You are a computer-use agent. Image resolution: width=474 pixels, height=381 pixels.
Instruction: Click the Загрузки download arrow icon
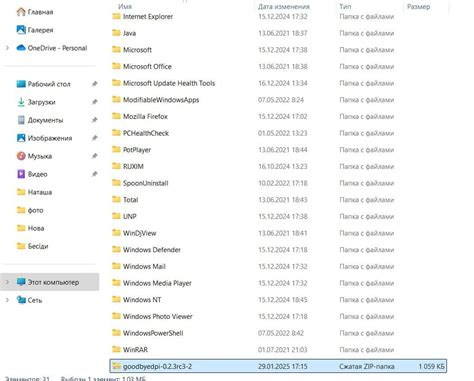pyautogui.click(x=21, y=102)
